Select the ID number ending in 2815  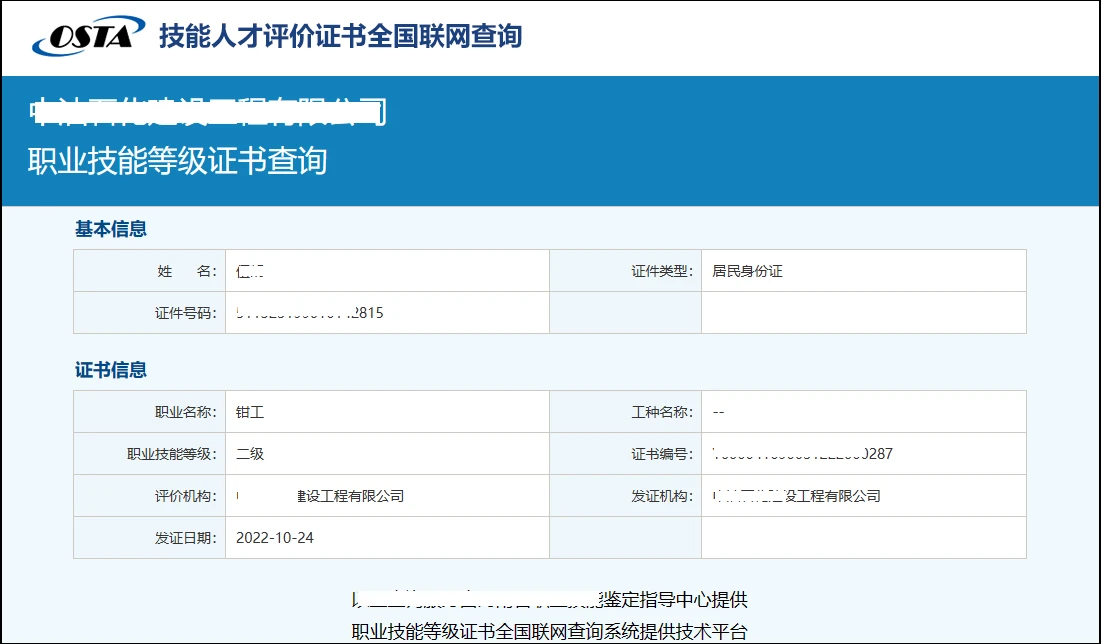(310, 313)
